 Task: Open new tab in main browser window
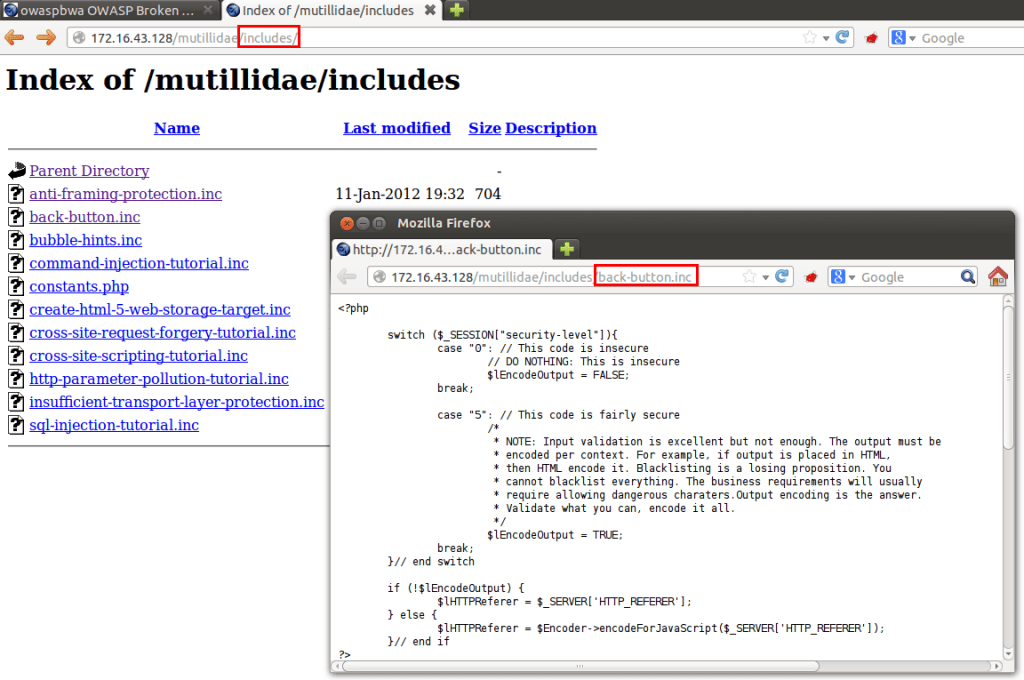coord(456,10)
